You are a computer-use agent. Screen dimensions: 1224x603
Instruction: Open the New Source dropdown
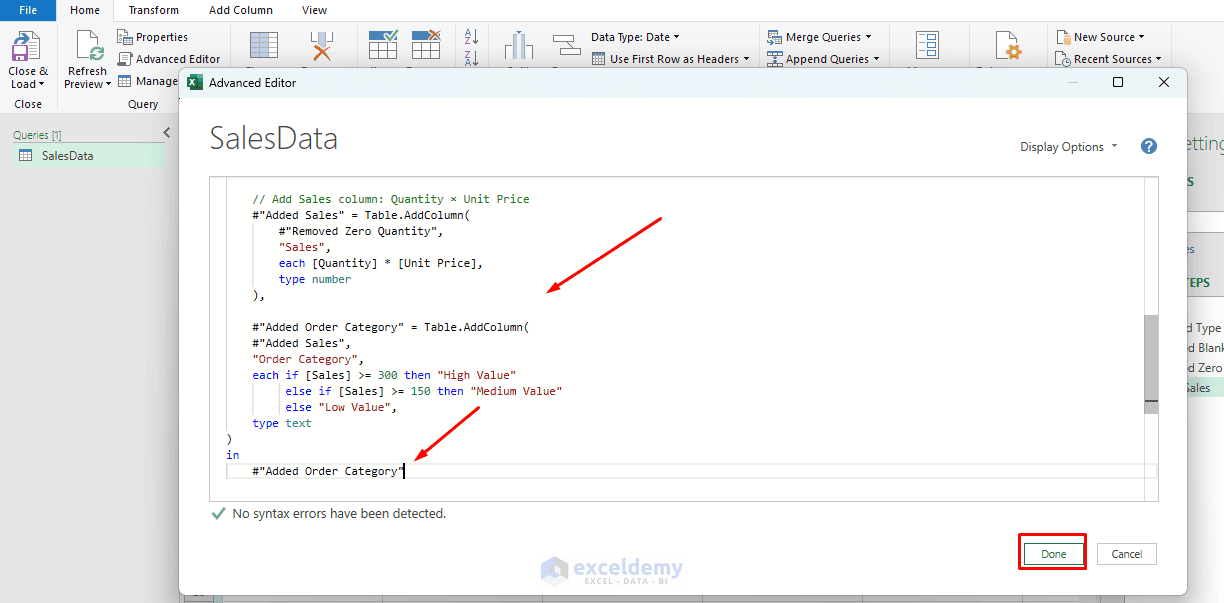(1100, 37)
